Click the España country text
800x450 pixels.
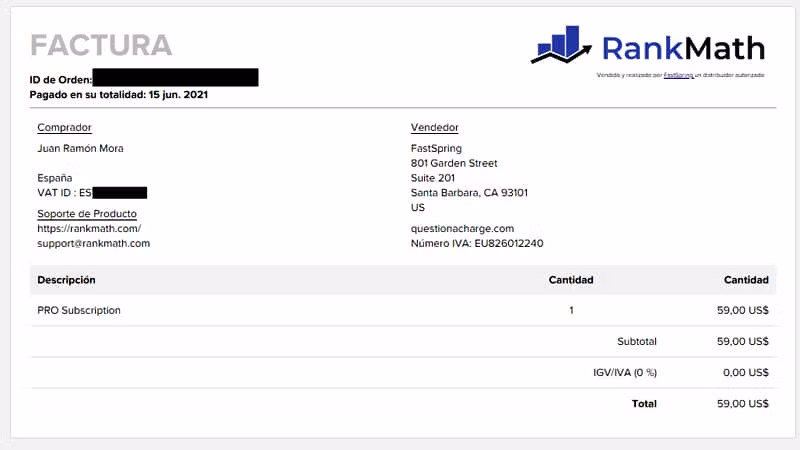(55, 178)
